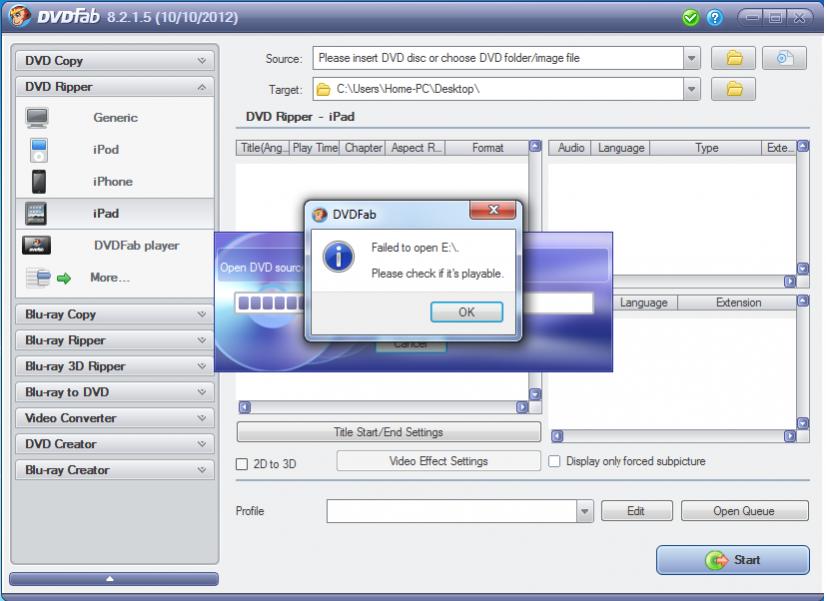Viewport: 826px width, 601px height.
Task: Click the scroll-up arrow of the audio list
Action: 803,146
